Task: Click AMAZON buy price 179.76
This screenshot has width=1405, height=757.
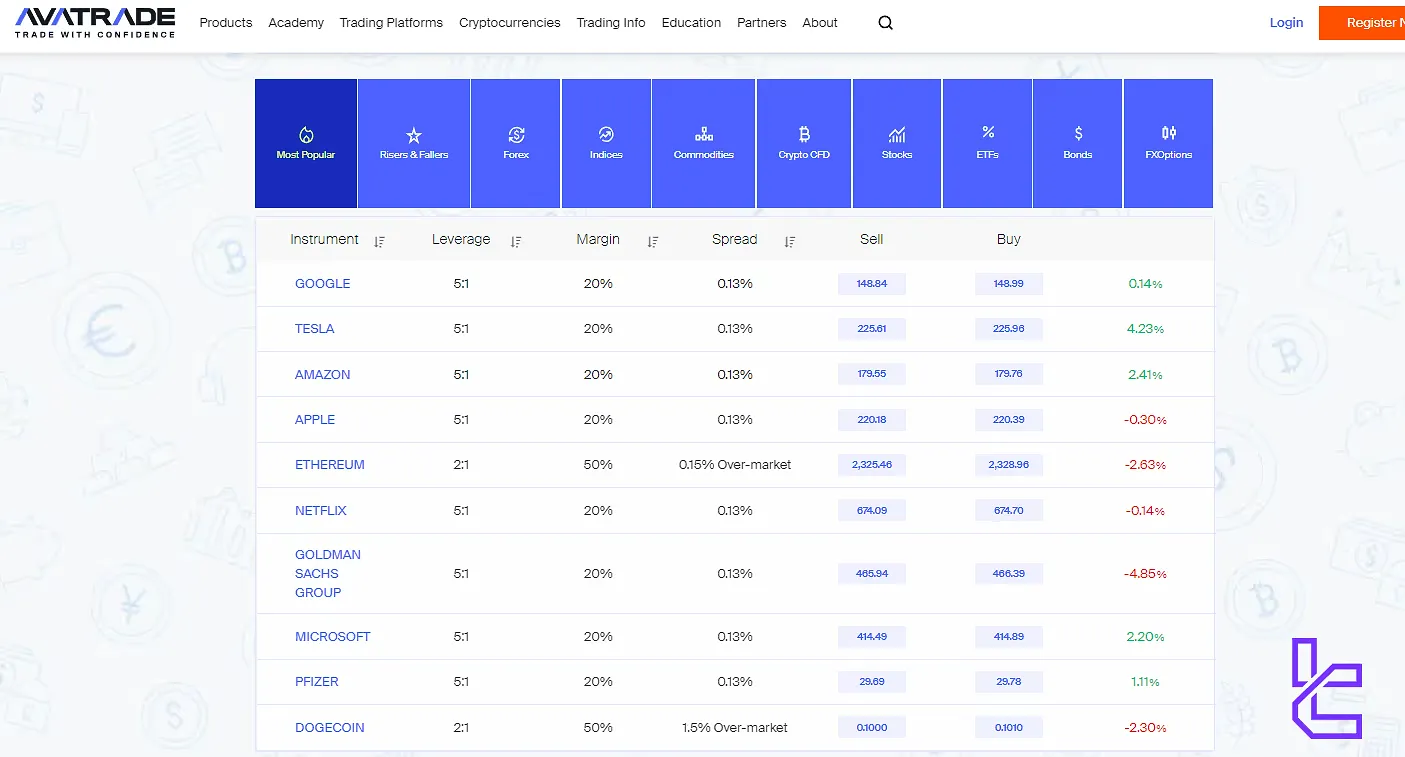Action: click(x=1009, y=375)
